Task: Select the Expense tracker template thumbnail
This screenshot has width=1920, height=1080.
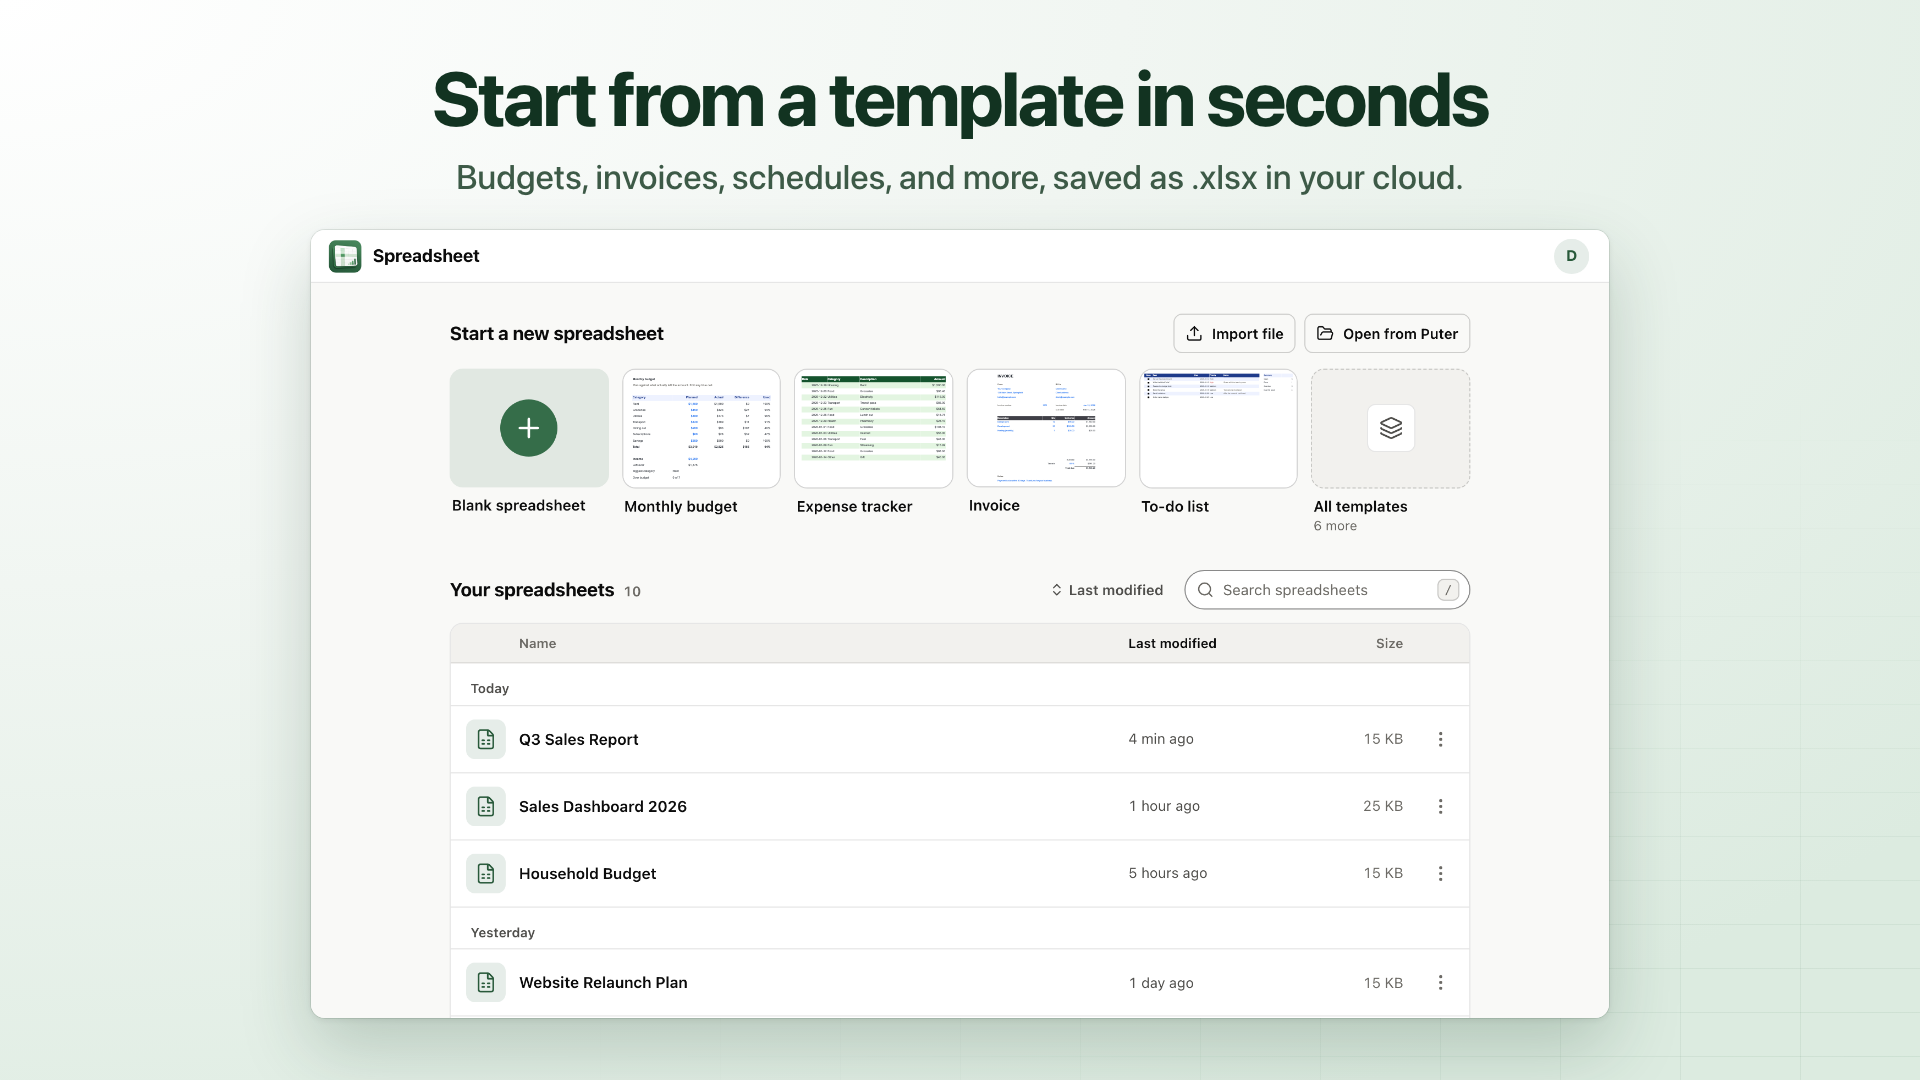Action: coord(873,428)
